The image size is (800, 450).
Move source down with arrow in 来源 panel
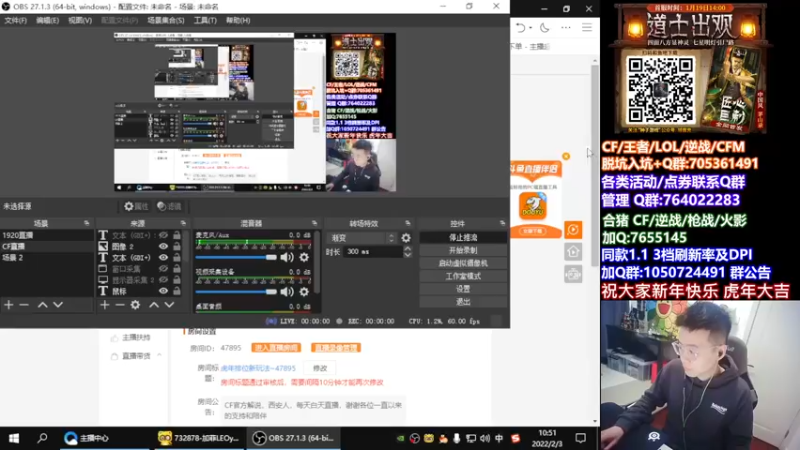coord(169,305)
